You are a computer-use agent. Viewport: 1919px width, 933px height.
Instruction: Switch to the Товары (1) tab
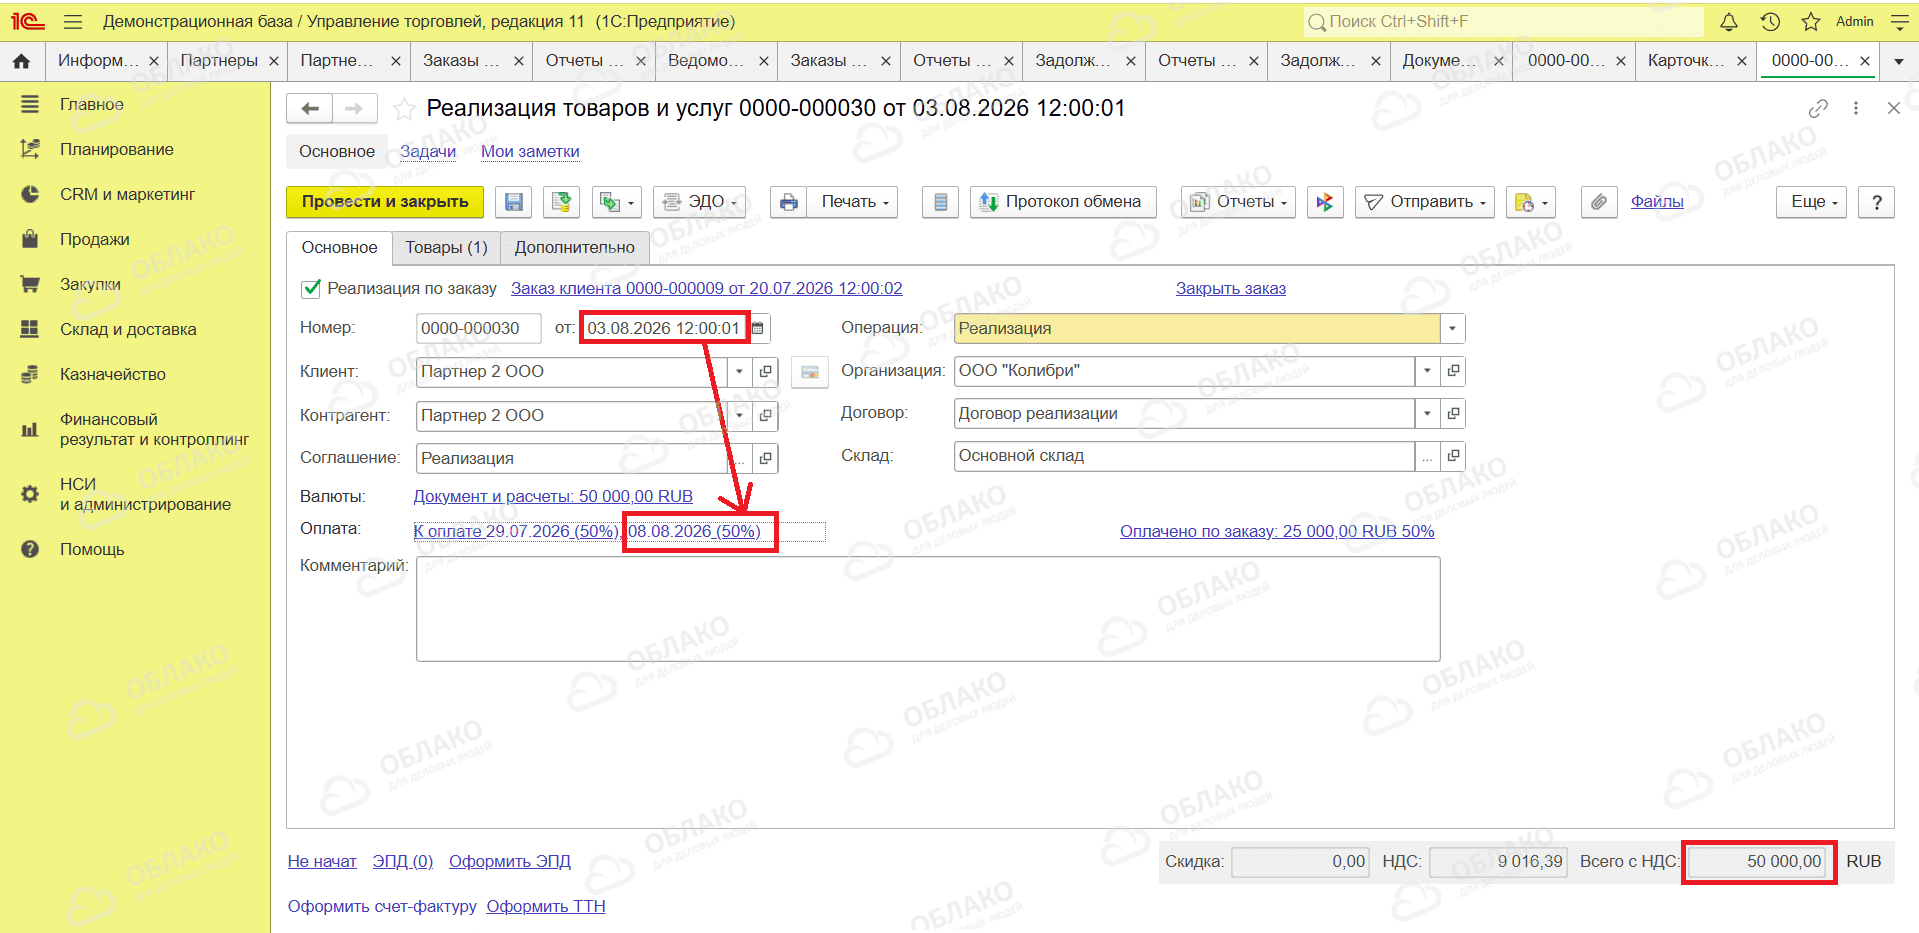446,248
